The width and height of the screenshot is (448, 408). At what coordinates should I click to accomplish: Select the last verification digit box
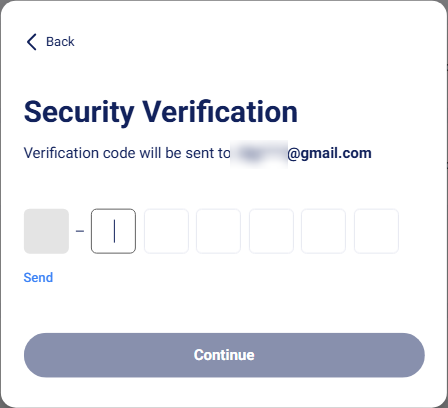click(376, 231)
